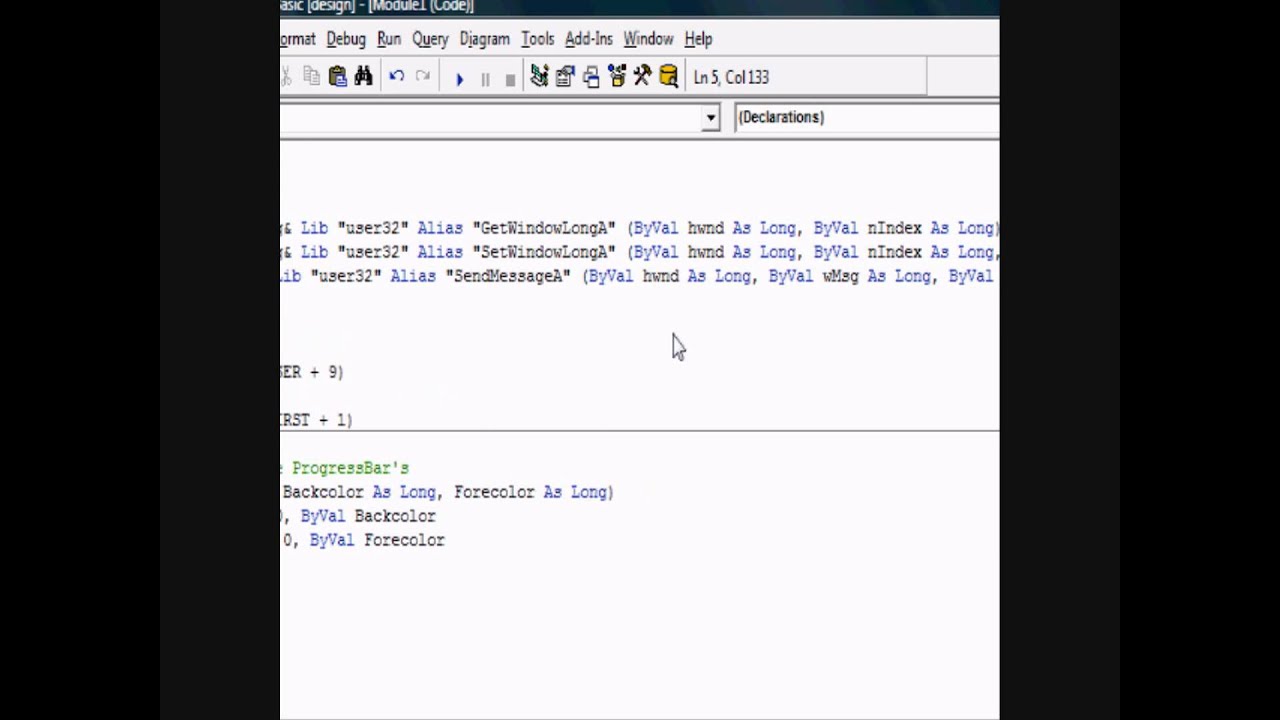Open the (Declarations) procedure combo box
Image resolution: width=1280 pixels, height=720 pixels.
pos(866,117)
